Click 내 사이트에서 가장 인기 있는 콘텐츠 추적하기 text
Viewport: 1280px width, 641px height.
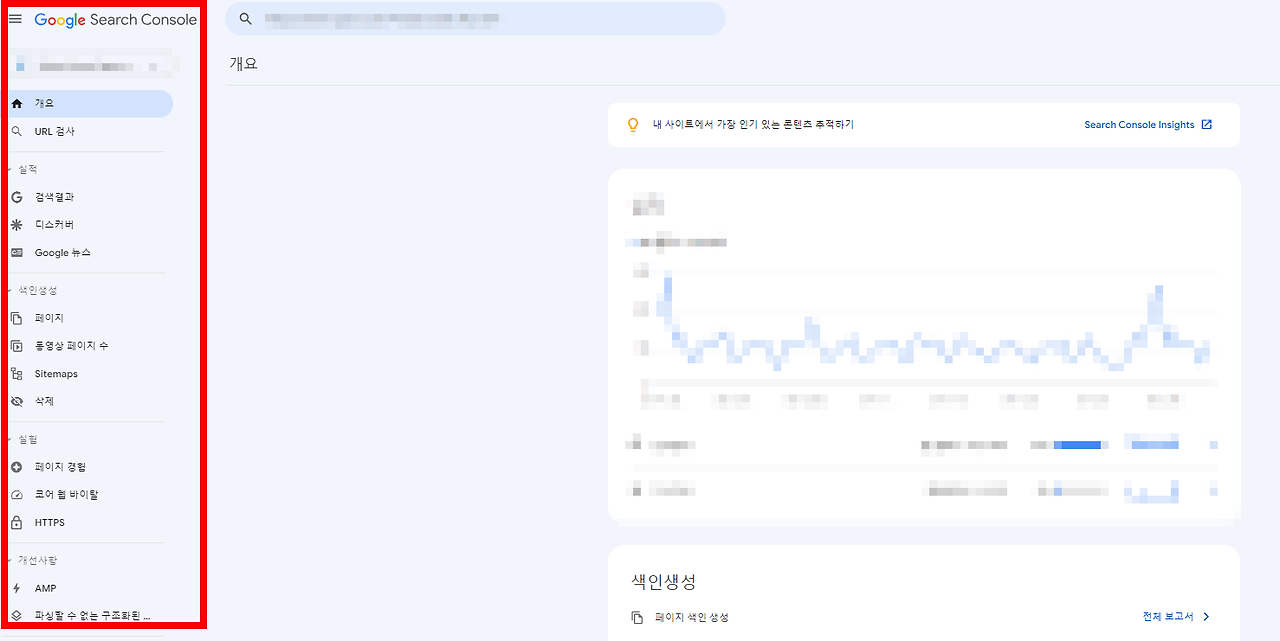(753, 125)
